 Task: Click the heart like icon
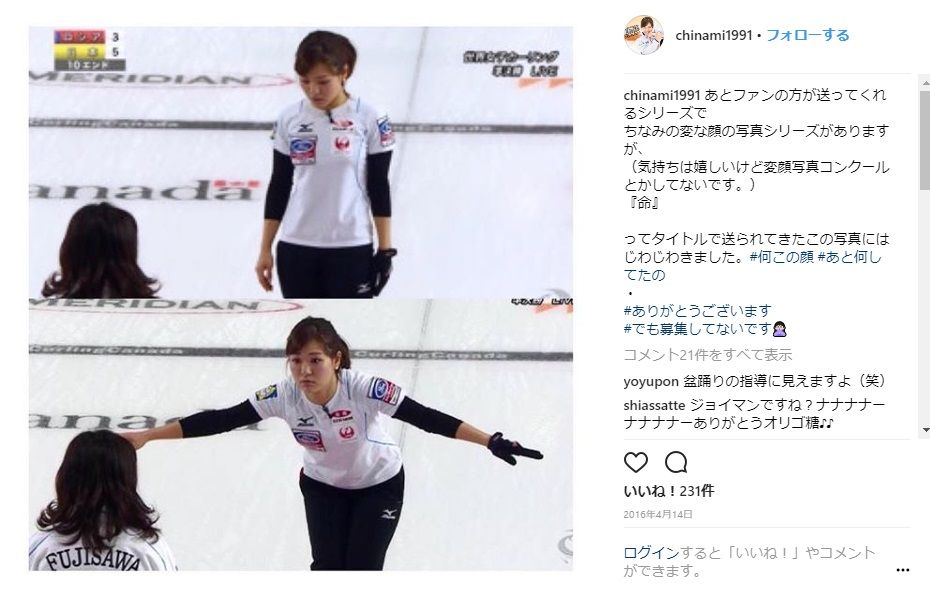[x=636, y=462]
